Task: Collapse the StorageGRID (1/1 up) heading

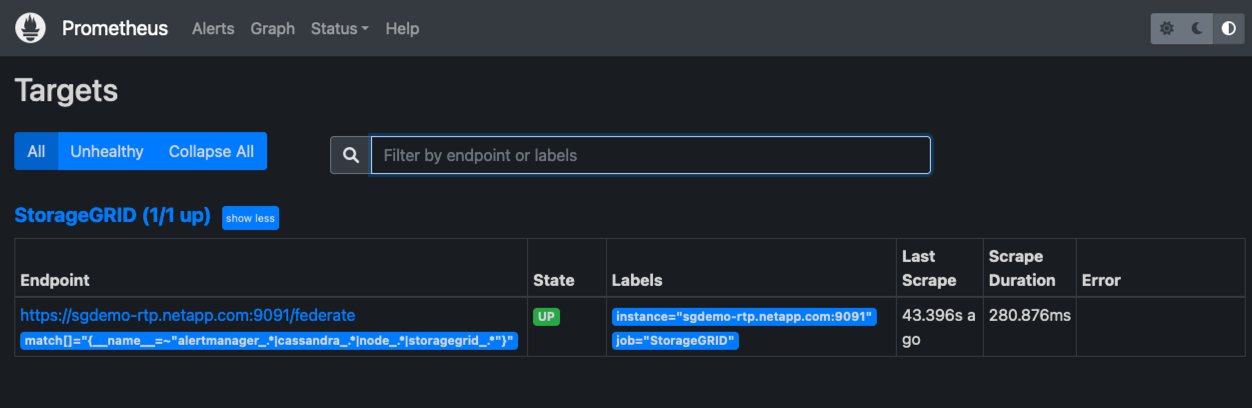Action: click(x=112, y=216)
